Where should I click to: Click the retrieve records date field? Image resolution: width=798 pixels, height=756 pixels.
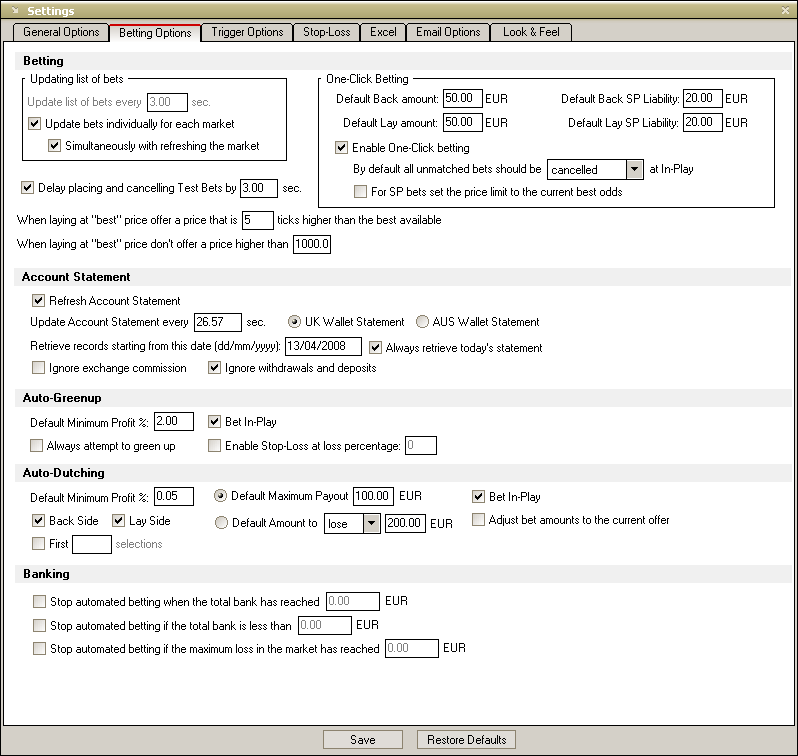pos(323,346)
